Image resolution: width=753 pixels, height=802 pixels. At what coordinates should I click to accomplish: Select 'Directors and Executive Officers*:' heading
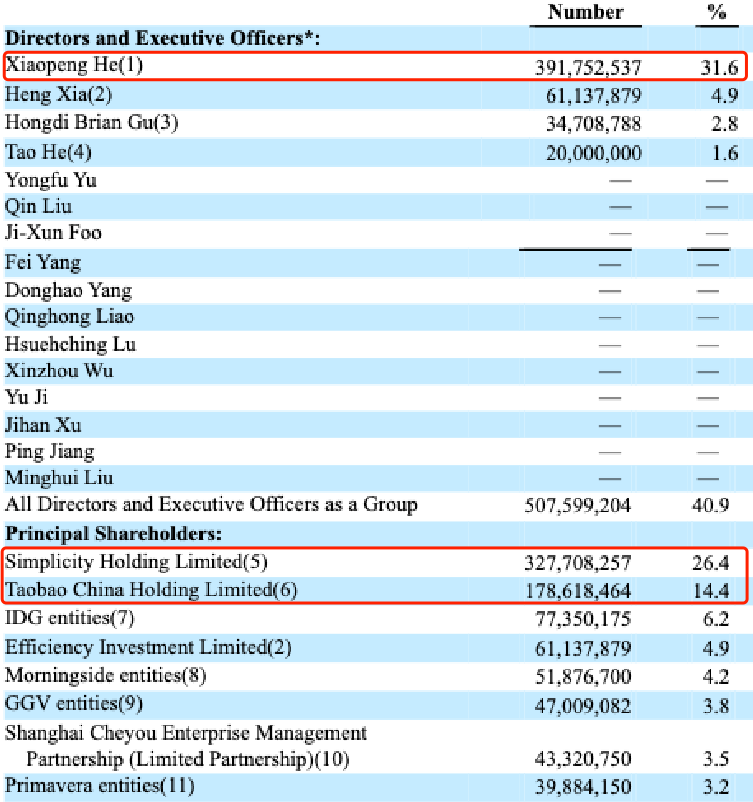[162, 38]
